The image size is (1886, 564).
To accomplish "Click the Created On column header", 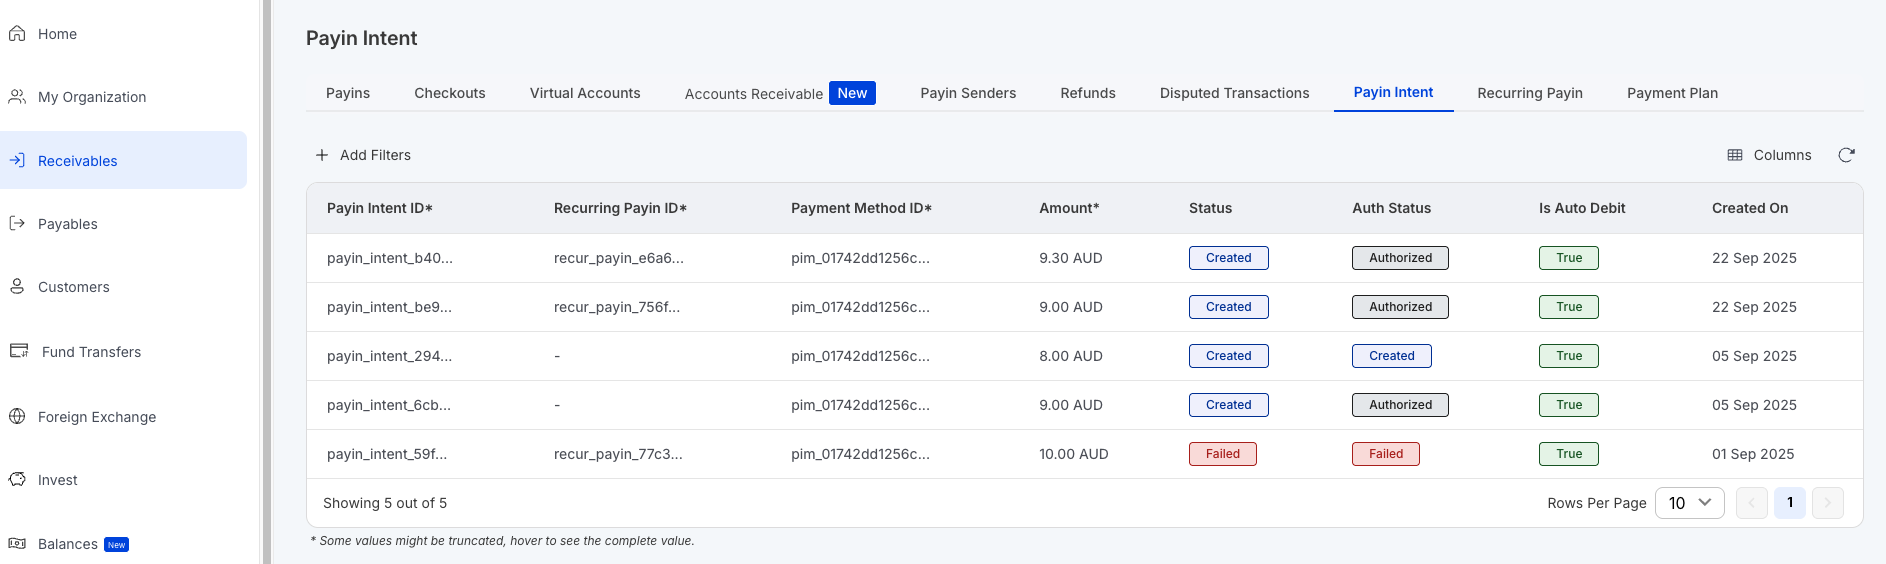I will (x=1750, y=208).
